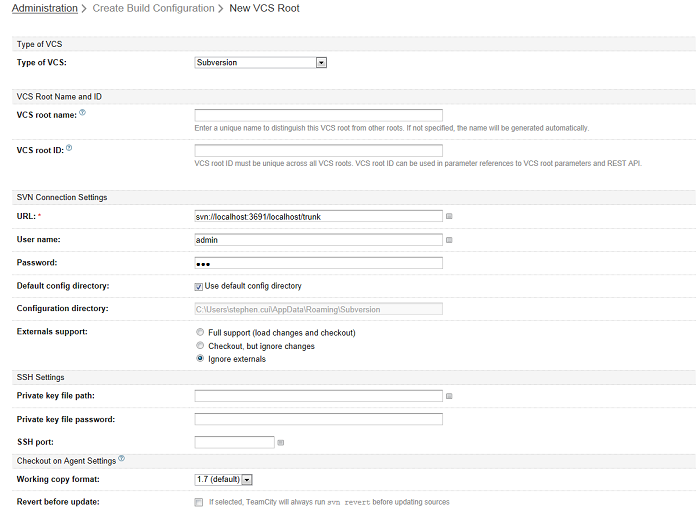Focus the VCS root ID text box

tap(318, 150)
